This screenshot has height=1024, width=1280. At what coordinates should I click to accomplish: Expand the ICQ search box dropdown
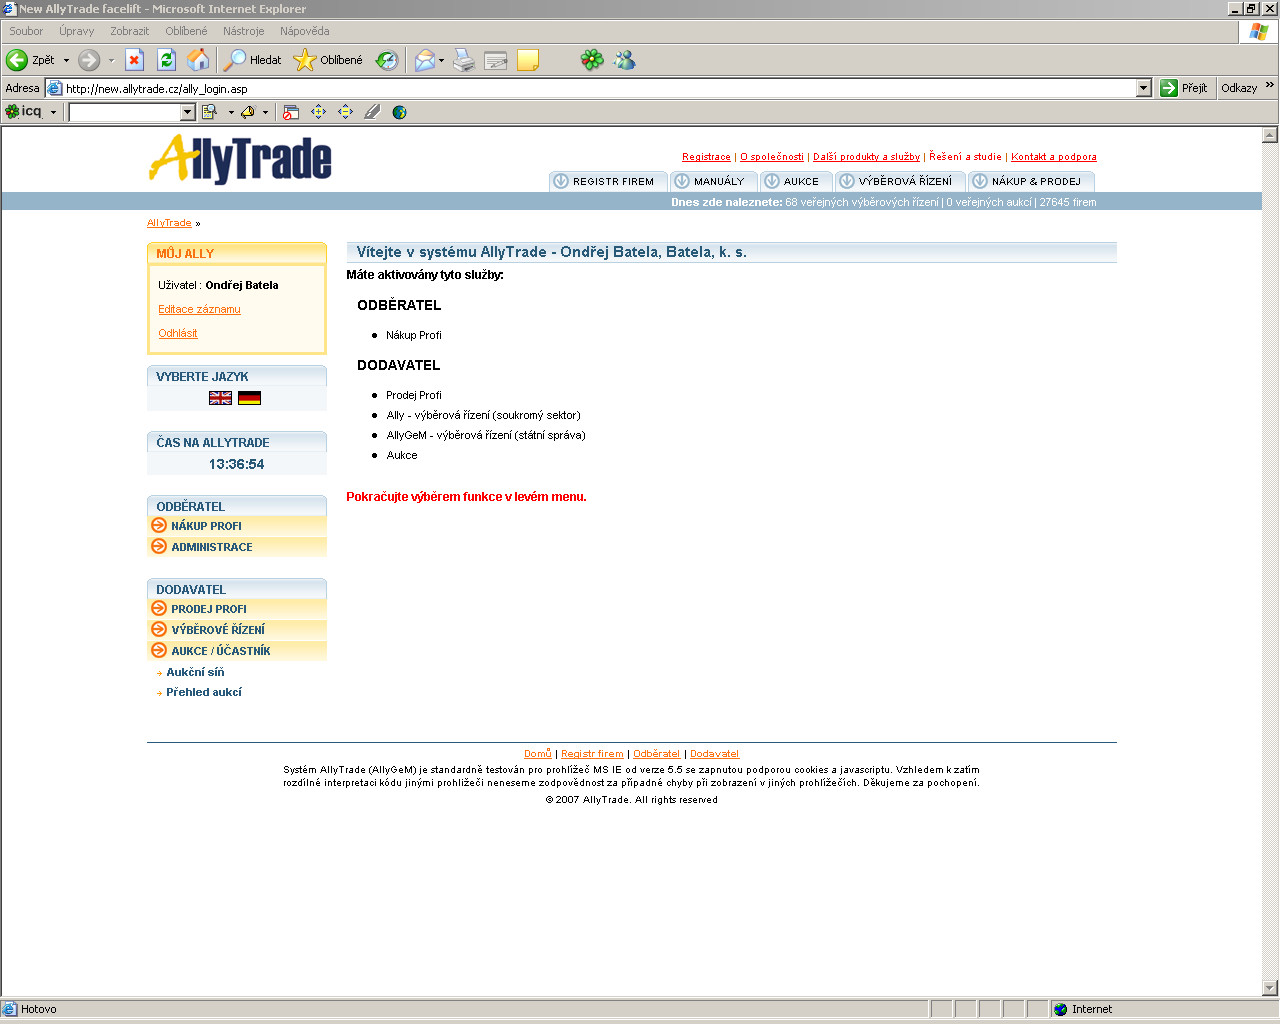pyautogui.click(x=188, y=112)
